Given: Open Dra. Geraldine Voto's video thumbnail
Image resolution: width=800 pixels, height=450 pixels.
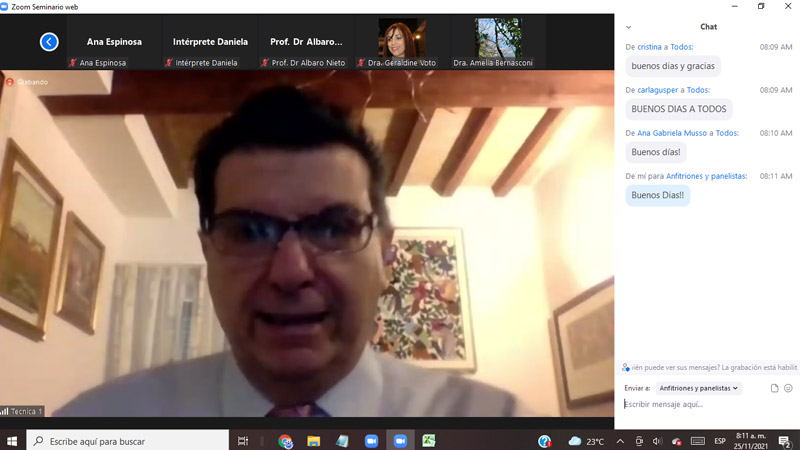Looking at the screenshot, I should tap(402, 42).
